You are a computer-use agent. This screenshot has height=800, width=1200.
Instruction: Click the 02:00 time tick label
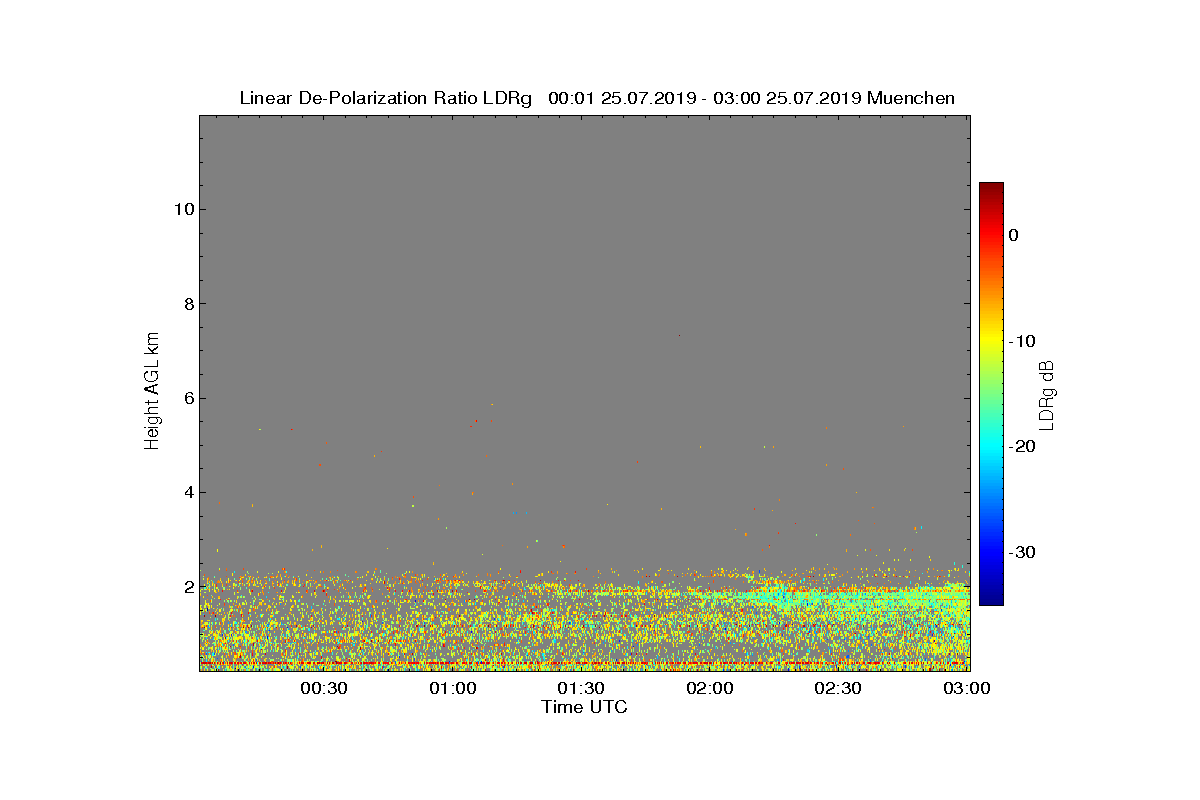point(710,688)
